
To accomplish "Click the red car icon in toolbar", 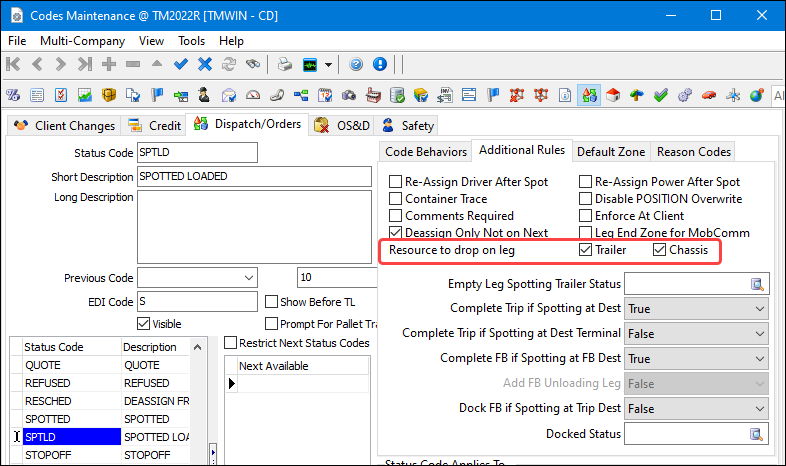I will click(x=708, y=96).
